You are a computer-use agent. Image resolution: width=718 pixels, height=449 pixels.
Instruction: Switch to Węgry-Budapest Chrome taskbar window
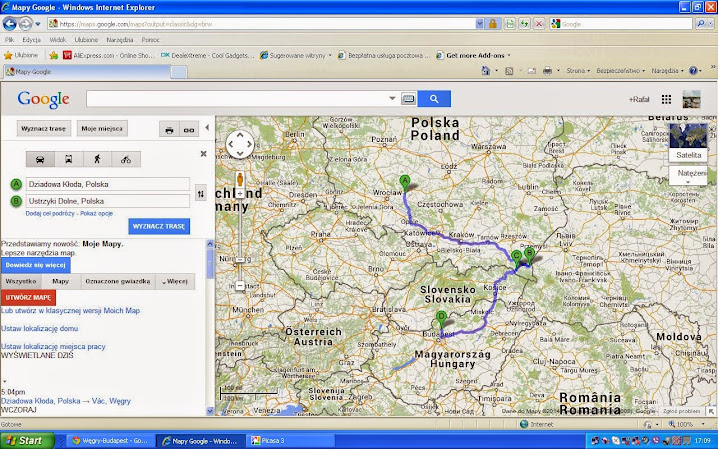tap(110, 441)
